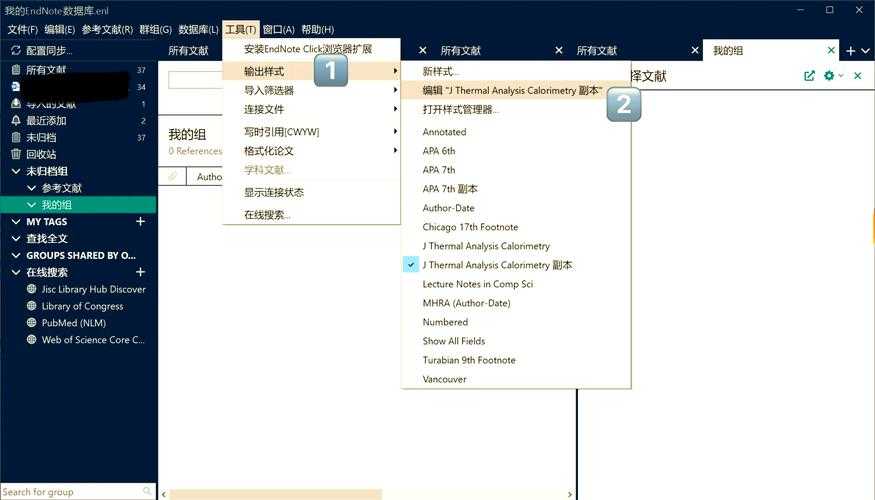The width and height of the screenshot is (875, 500).
Task: Add a new tab with plus icon
Action: pyautogui.click(x=850, y=51)
